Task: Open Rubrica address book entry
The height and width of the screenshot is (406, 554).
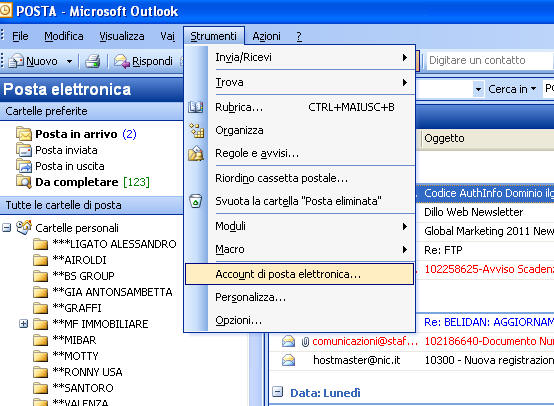Action: coord(300,107)
